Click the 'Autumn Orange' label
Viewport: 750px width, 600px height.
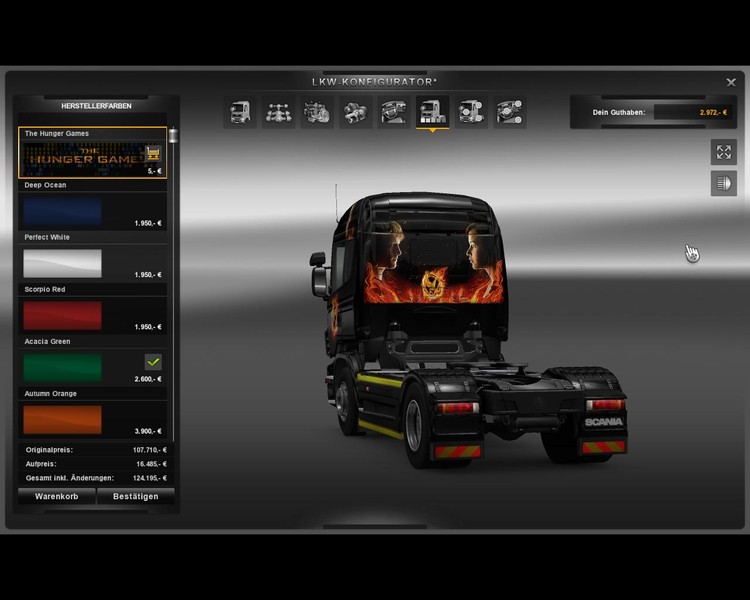tap(51, 394)
